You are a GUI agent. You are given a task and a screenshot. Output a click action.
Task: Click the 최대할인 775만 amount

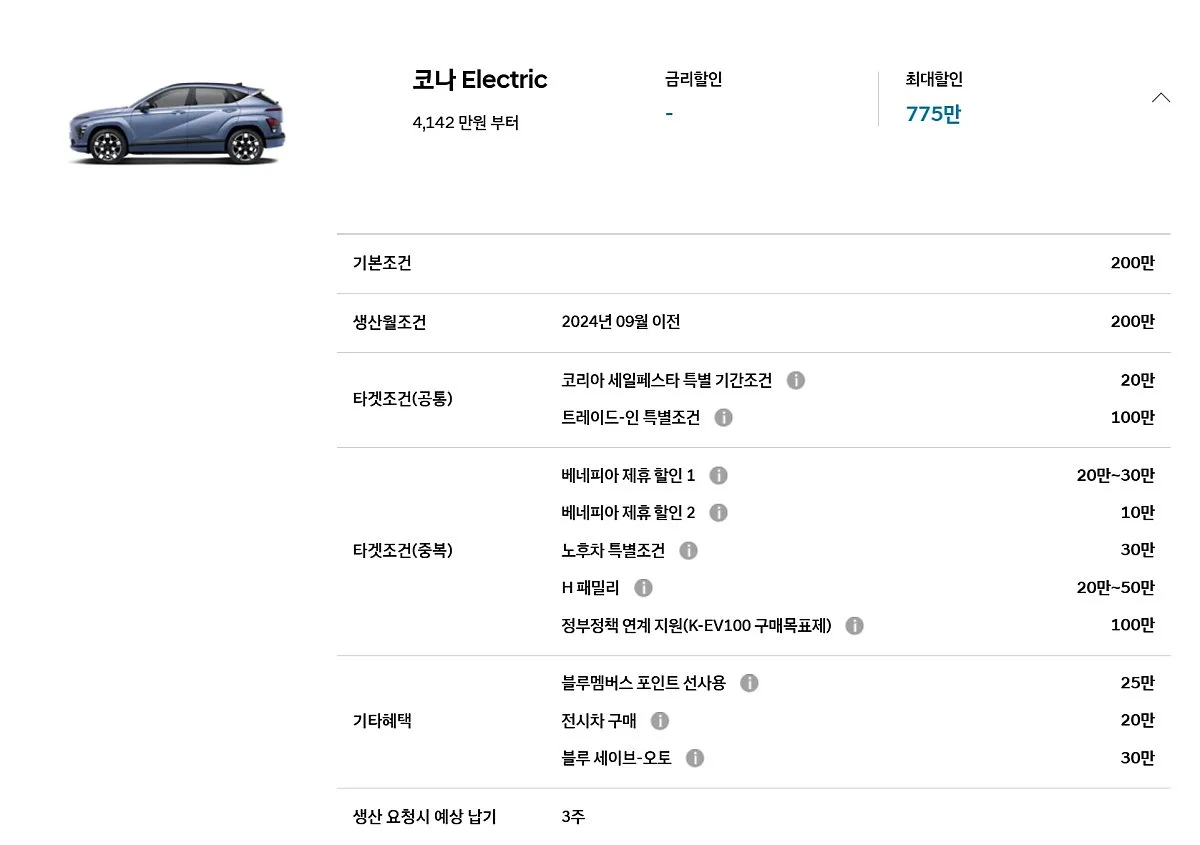click(x=932, y=114)
